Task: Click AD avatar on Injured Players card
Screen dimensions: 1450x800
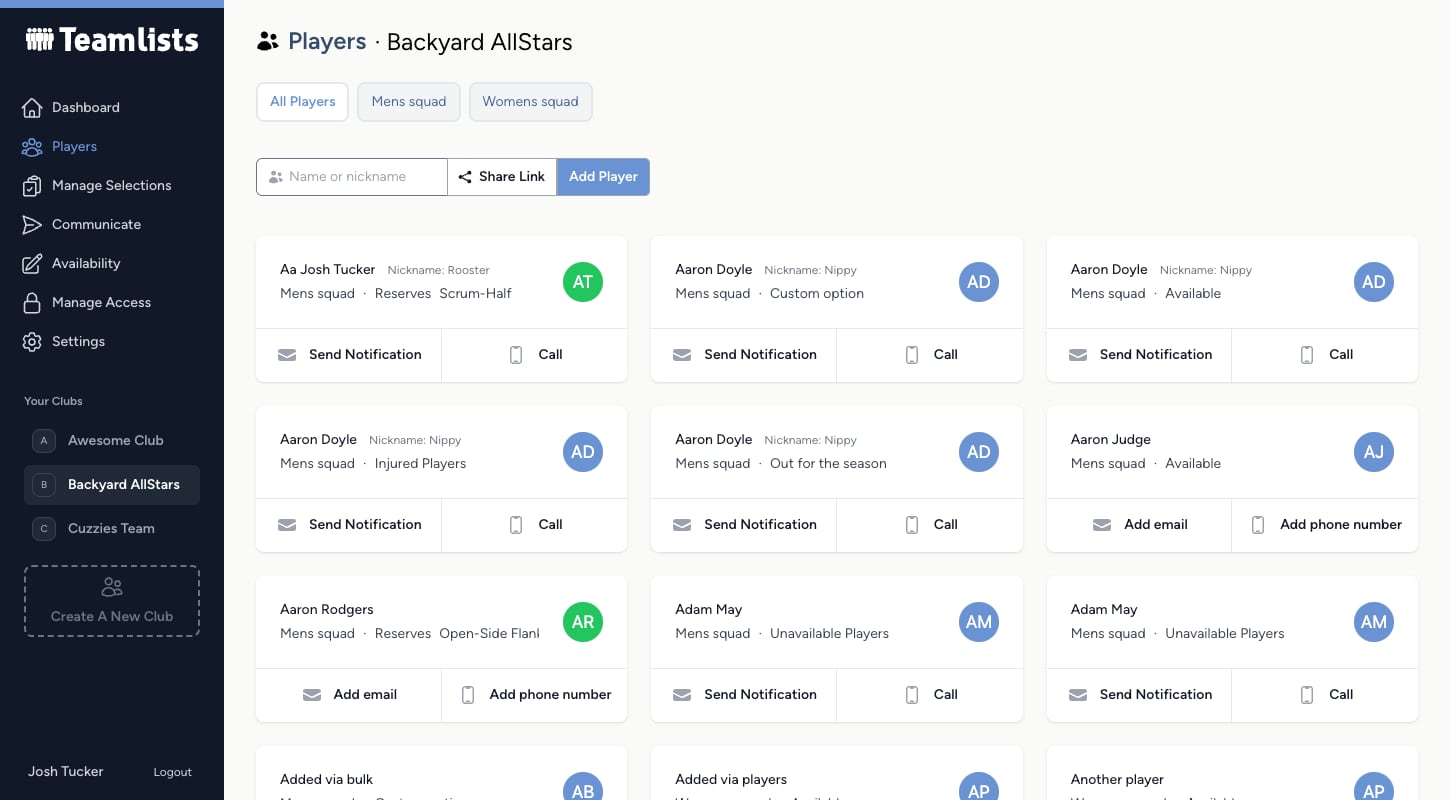Action: pyautogui.click(x=583, y=452)
